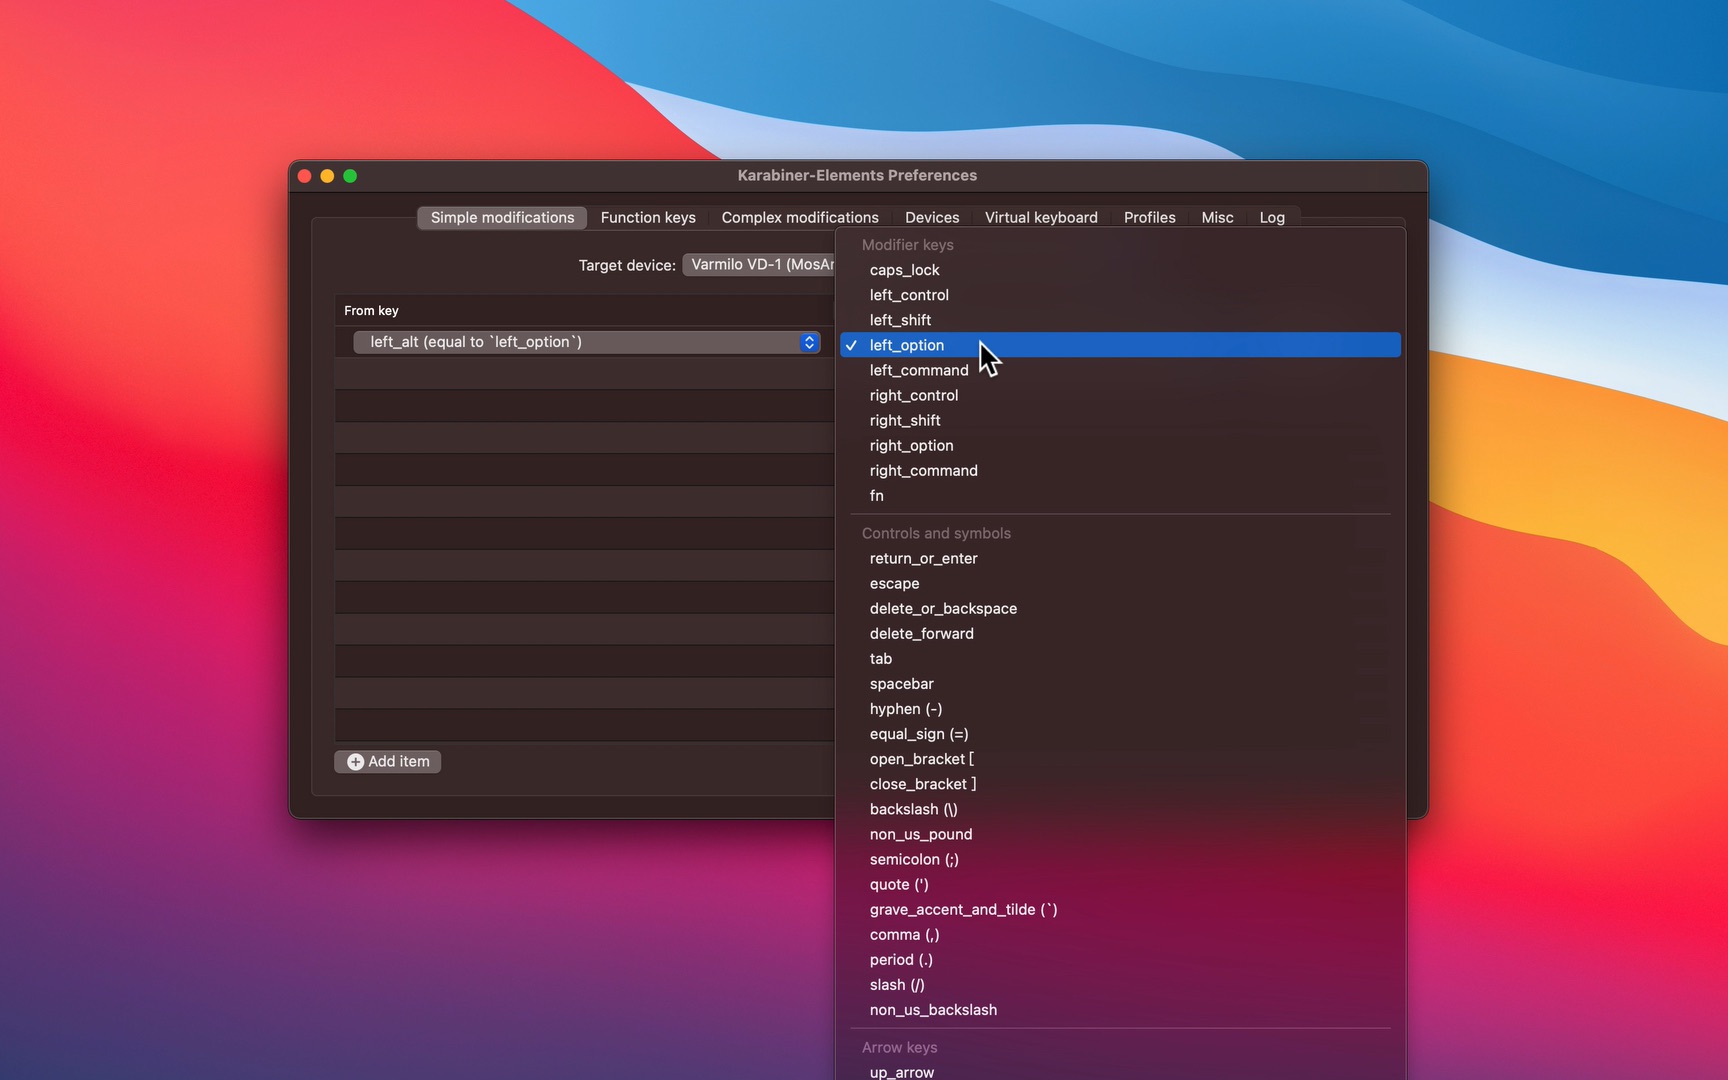
Task: View the Log tab
Action: (1272, 217)
